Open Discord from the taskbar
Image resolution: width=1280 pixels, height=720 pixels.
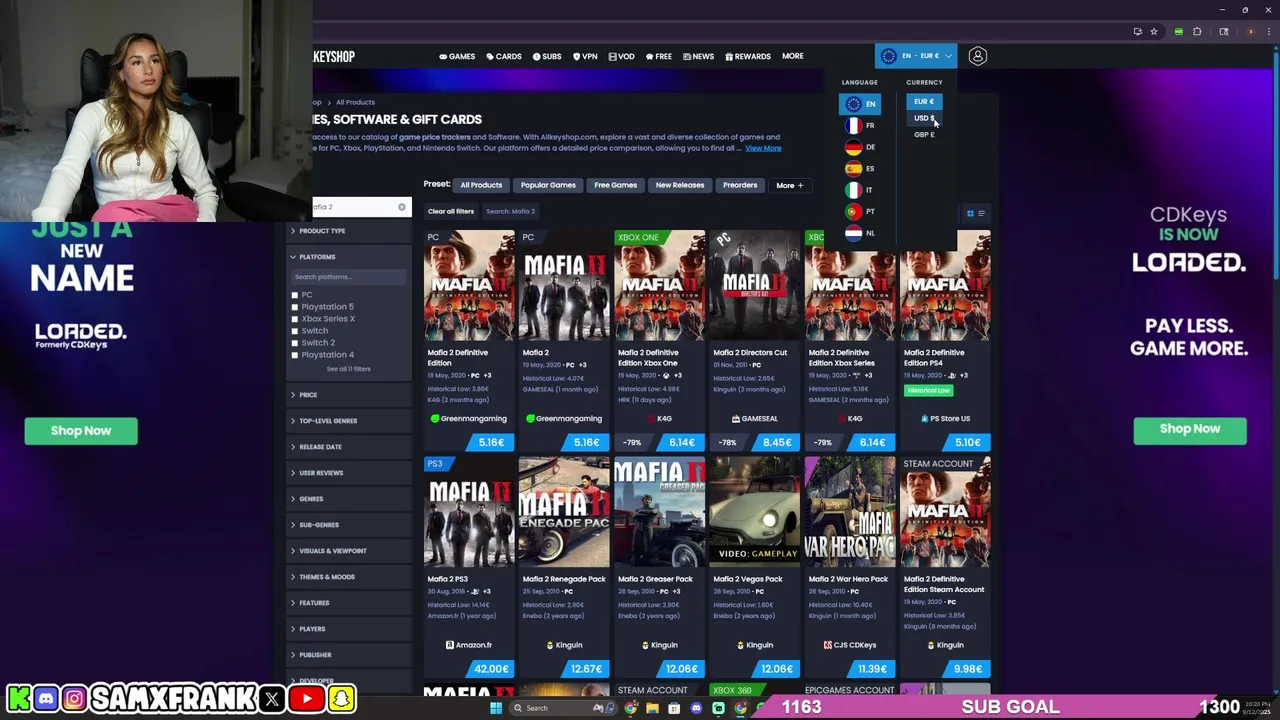696,708
